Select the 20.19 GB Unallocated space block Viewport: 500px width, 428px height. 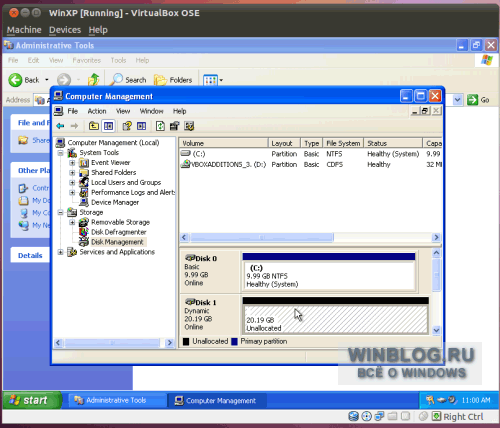click(x=335, y=316)
